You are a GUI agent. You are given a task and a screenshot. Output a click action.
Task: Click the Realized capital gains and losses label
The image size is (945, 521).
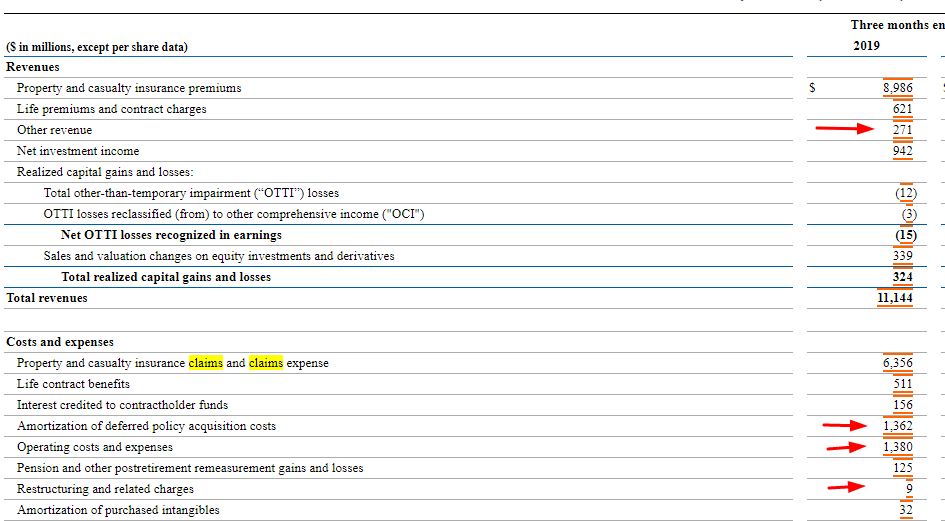[x=105, y=172]
